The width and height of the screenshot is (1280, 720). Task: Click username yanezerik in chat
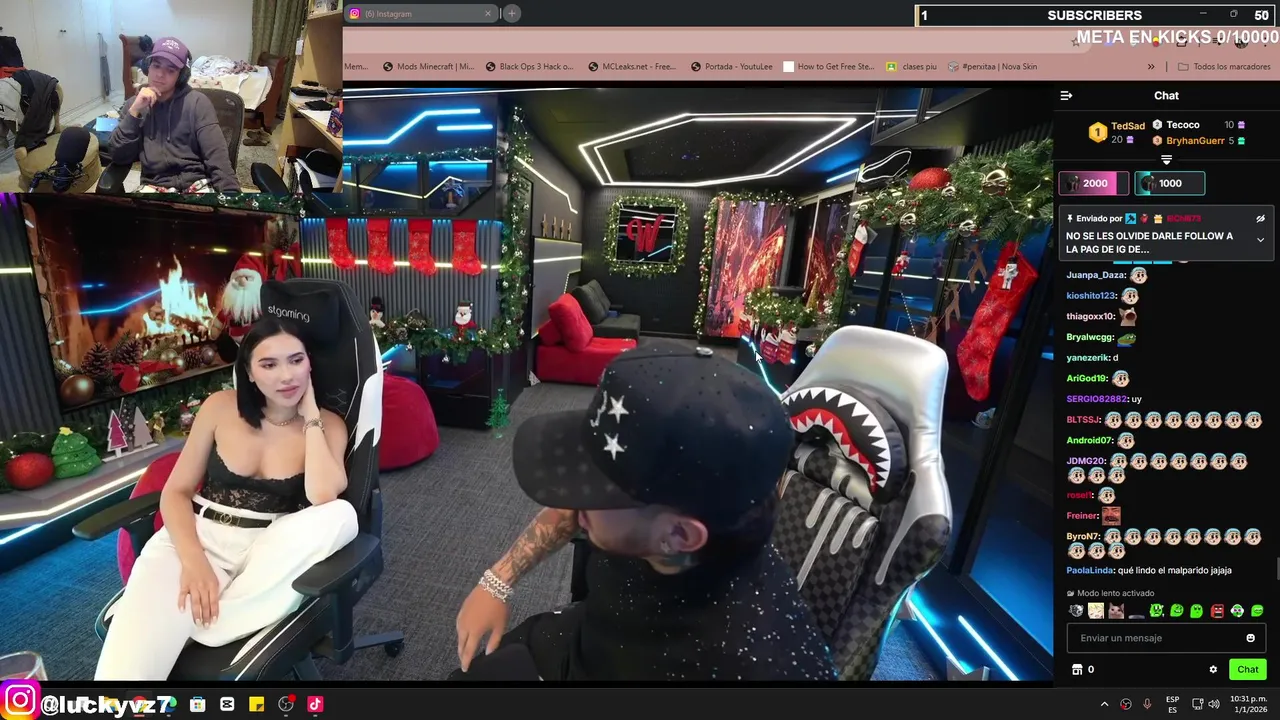[1088, 357]
